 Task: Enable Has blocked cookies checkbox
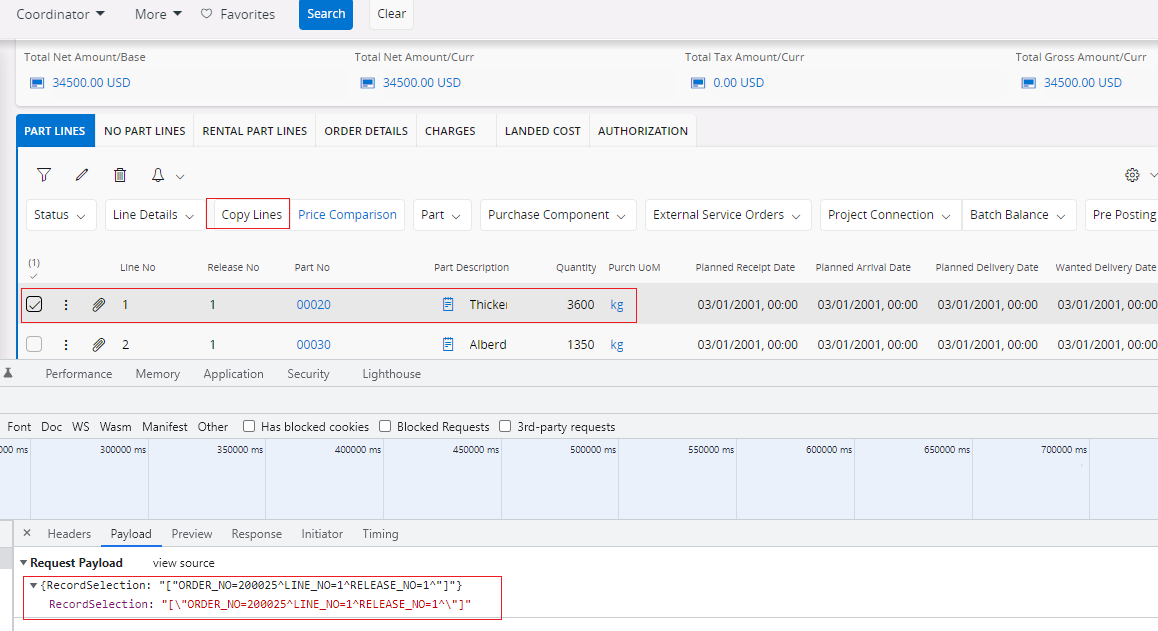249,427
